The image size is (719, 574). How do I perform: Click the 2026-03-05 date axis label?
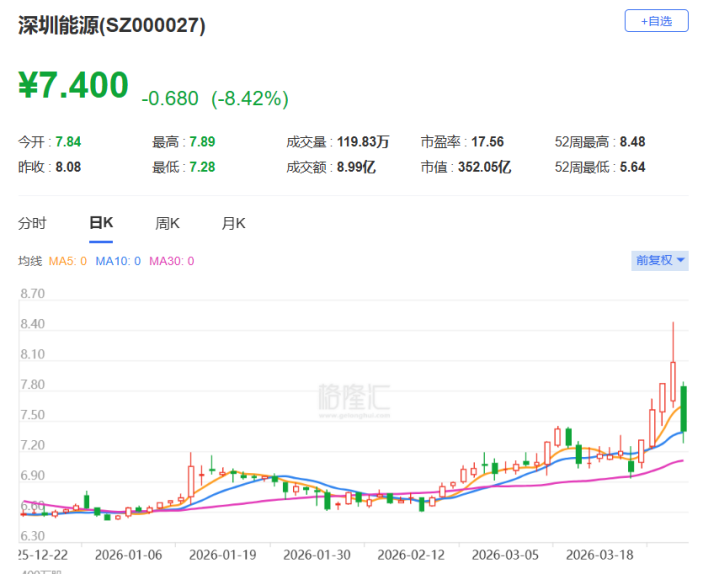(x=505, y=555)
